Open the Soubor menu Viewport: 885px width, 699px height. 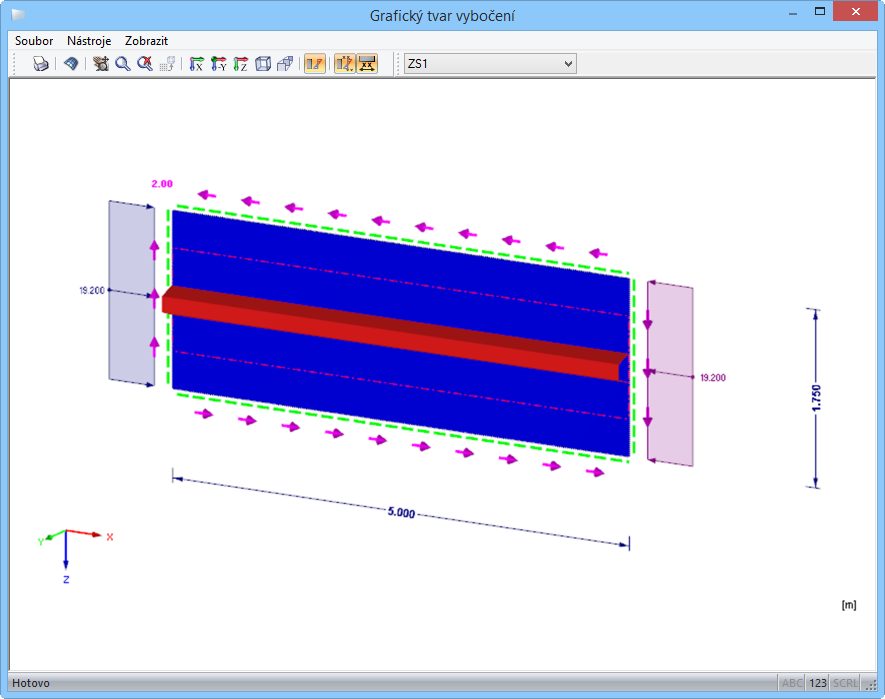point(34,41)
